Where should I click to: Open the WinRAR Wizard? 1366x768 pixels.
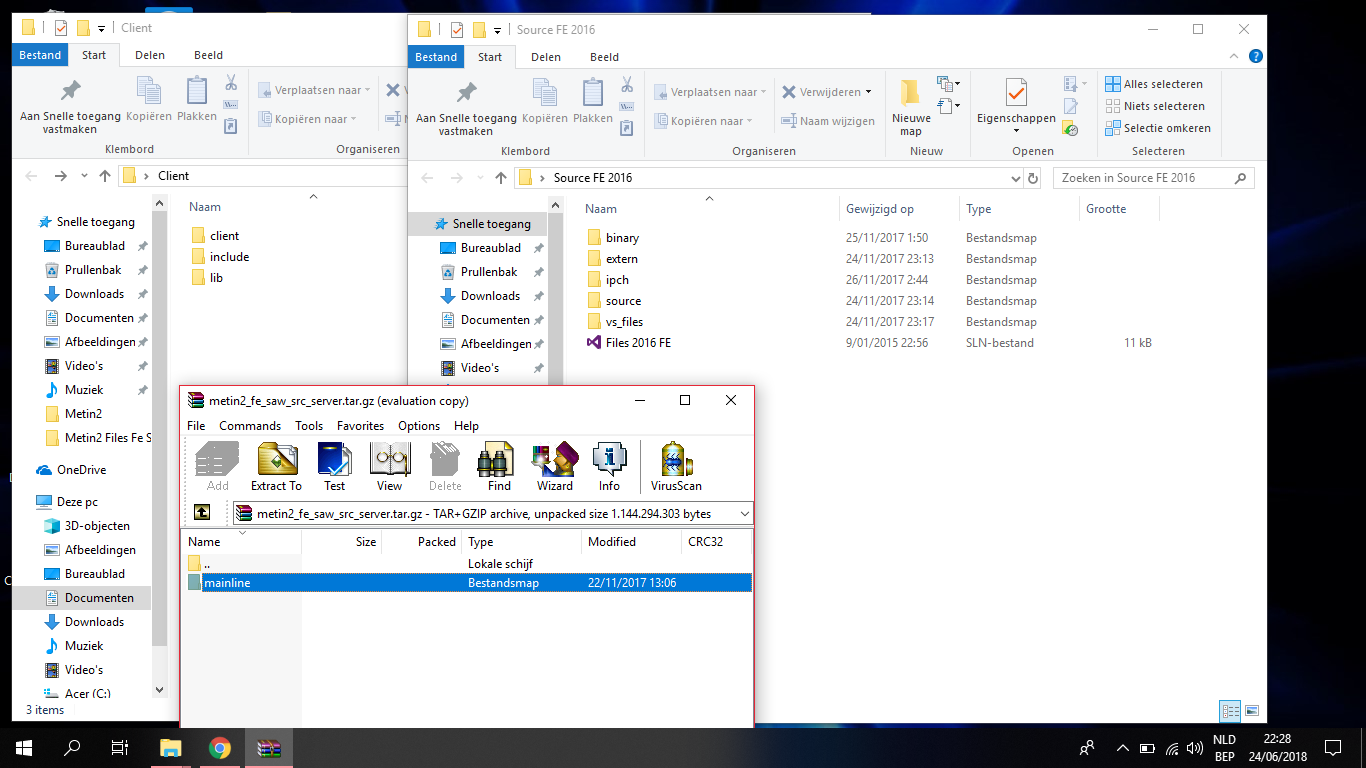click(x=555, y=468)
